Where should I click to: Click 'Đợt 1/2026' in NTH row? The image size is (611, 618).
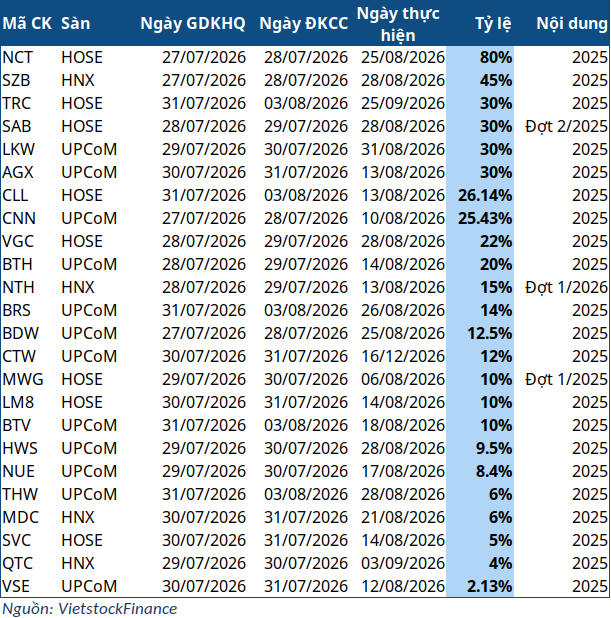click(566, 287)
